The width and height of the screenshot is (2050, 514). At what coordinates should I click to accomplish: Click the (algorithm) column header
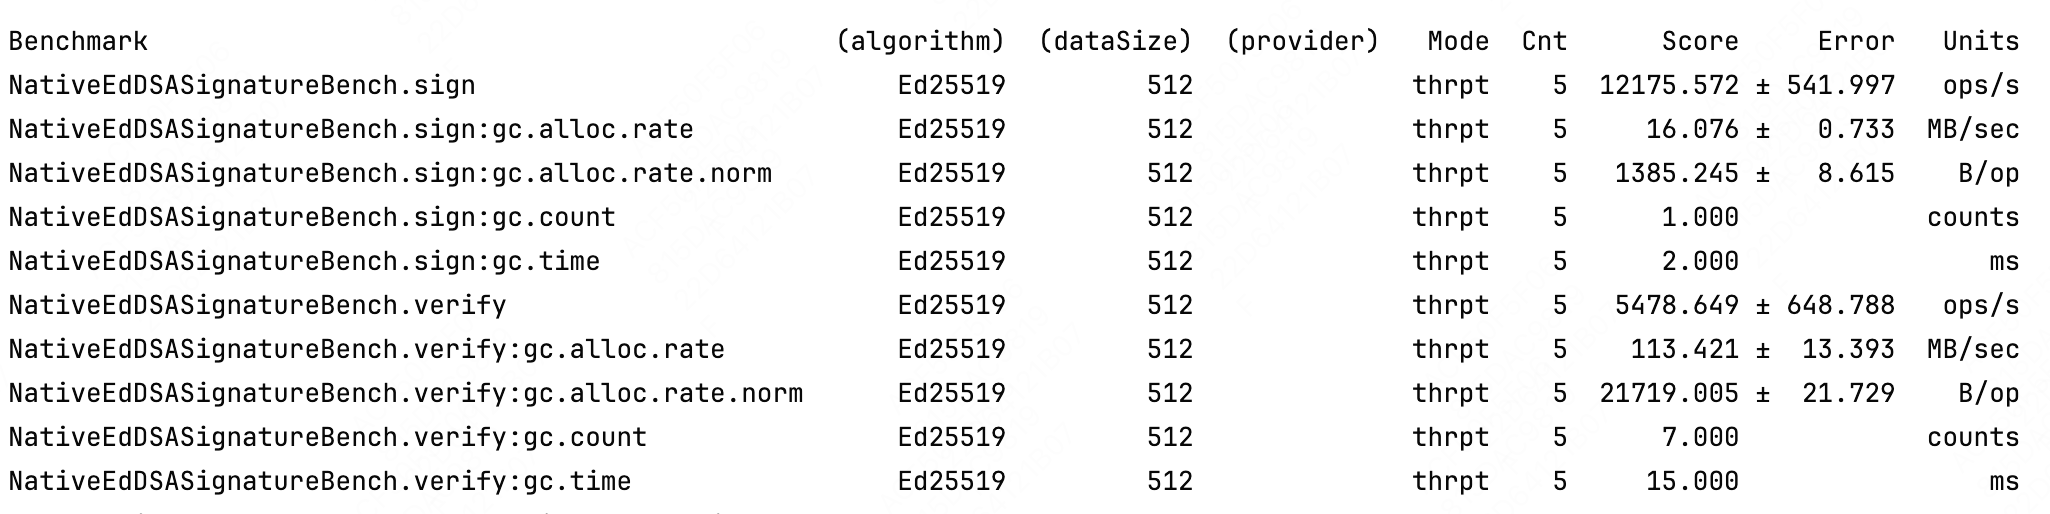[920, 41]
